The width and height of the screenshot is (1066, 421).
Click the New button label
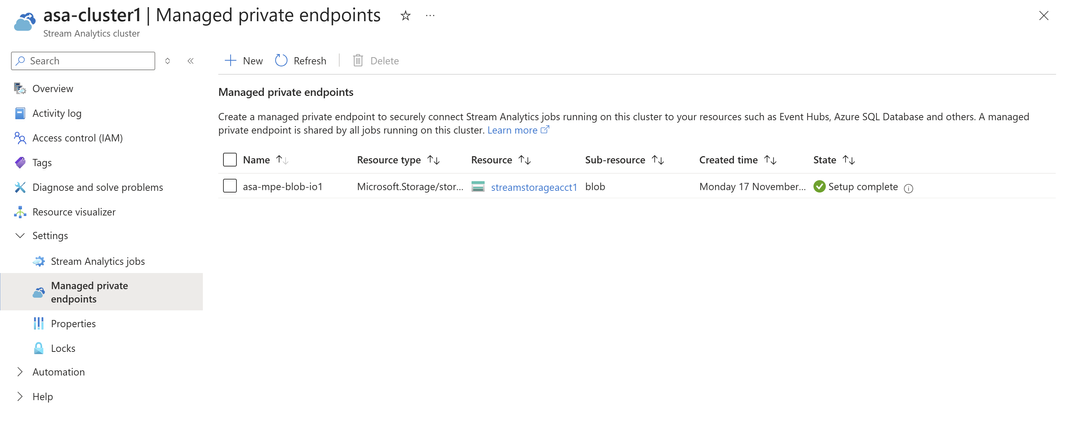pos(252,61)
